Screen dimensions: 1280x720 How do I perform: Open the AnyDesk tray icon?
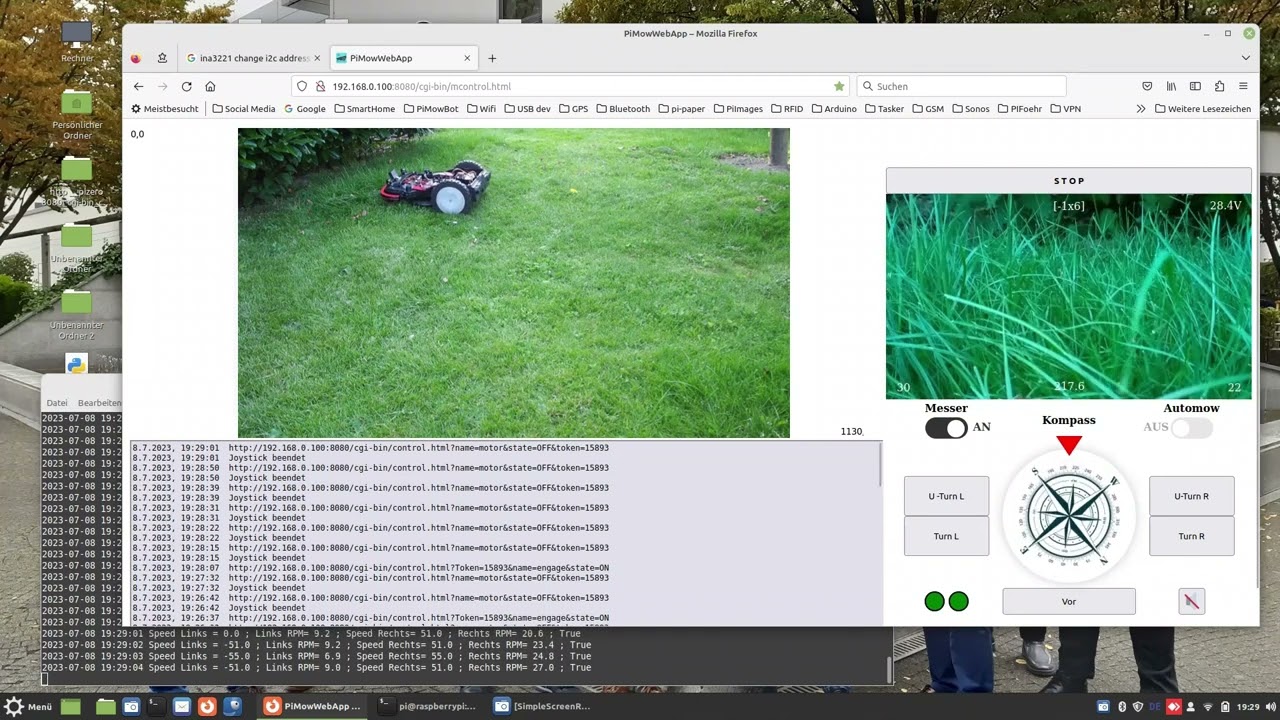pos(1173,706)
